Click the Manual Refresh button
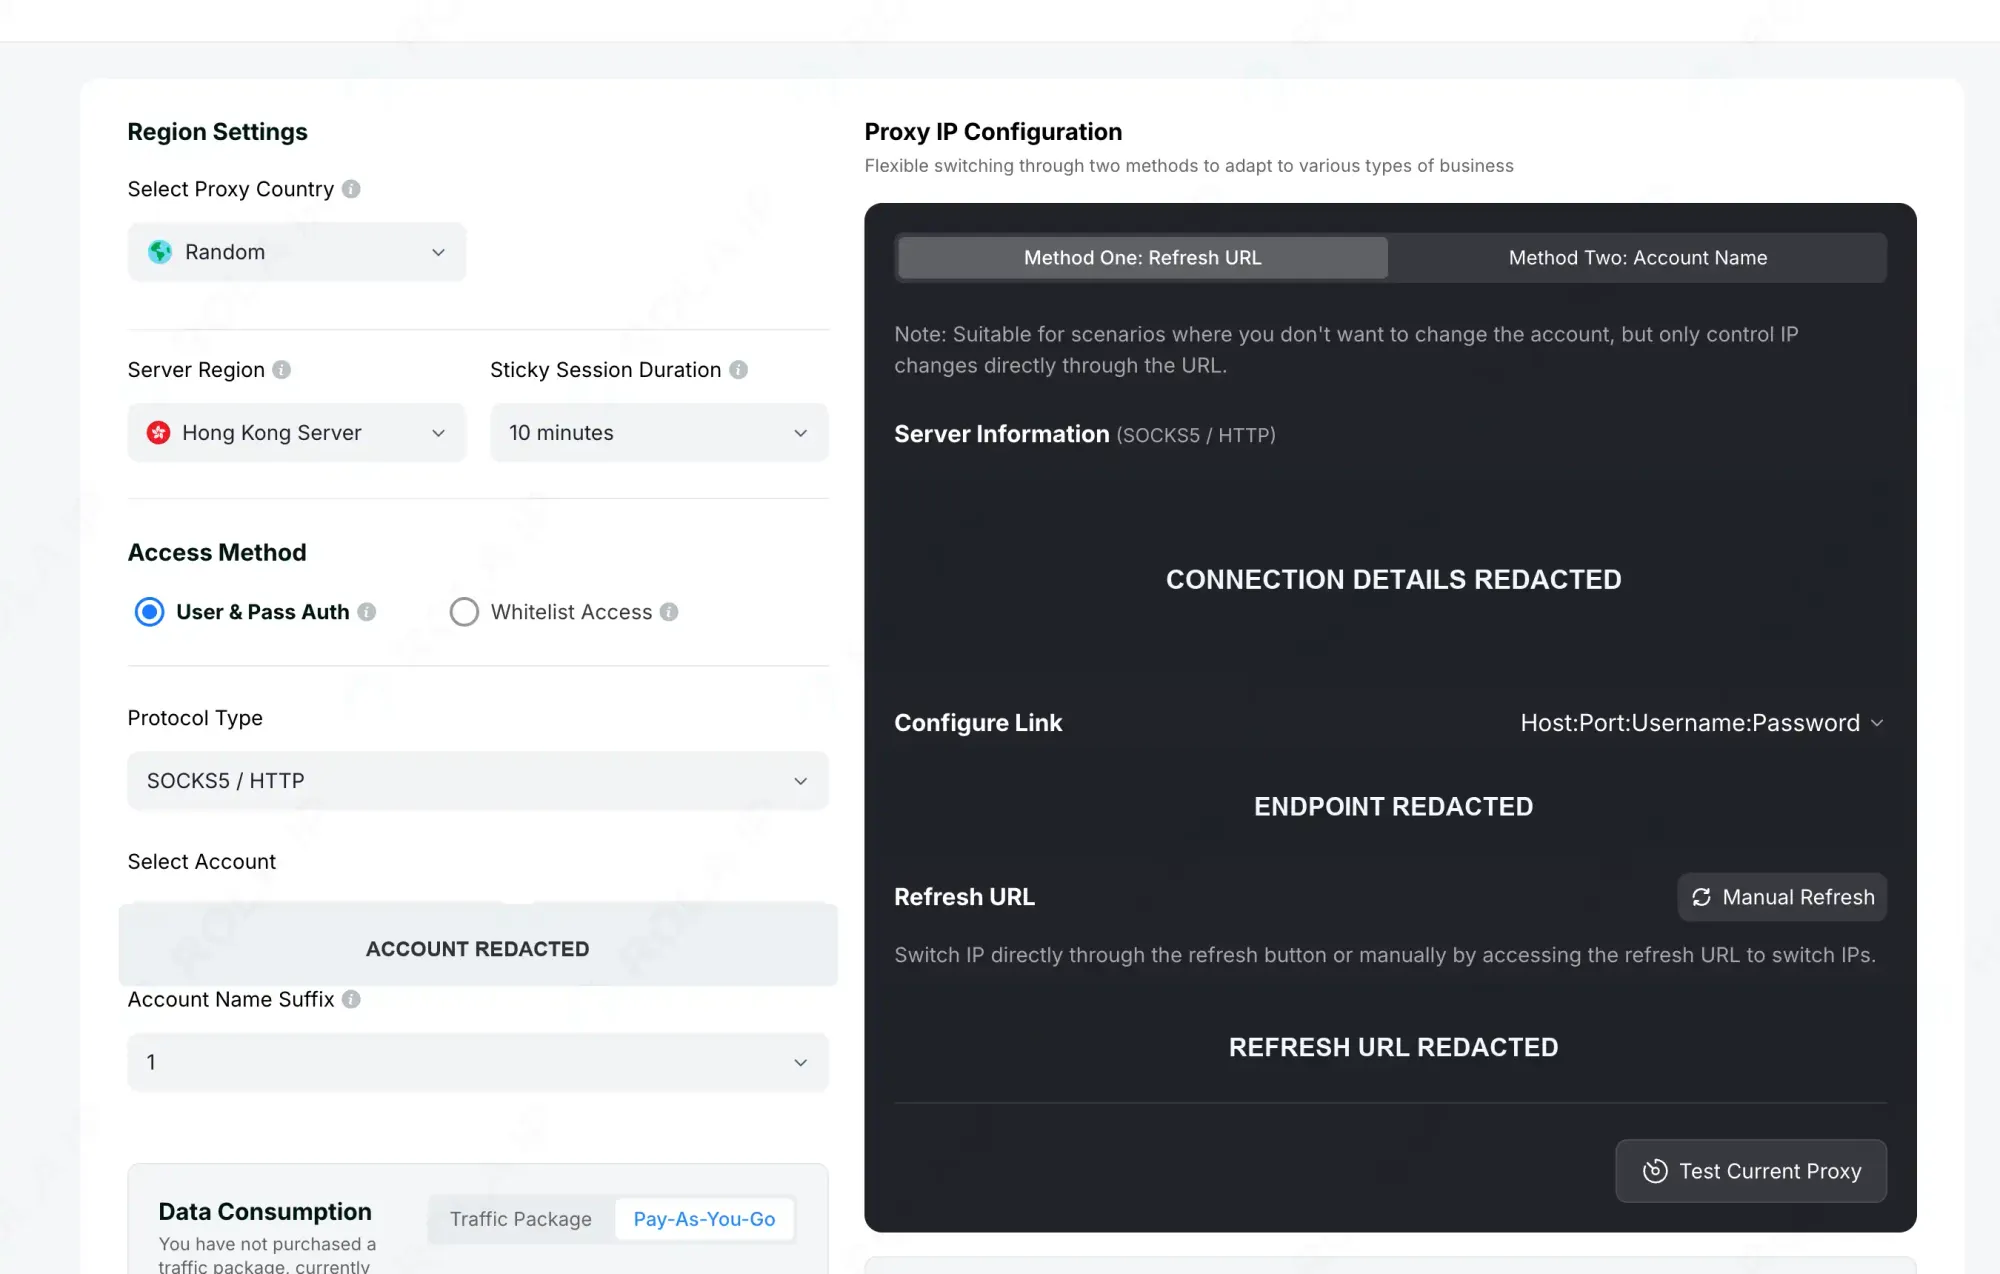This screenshot has width=2000, height=1274. pos(1782,897)
